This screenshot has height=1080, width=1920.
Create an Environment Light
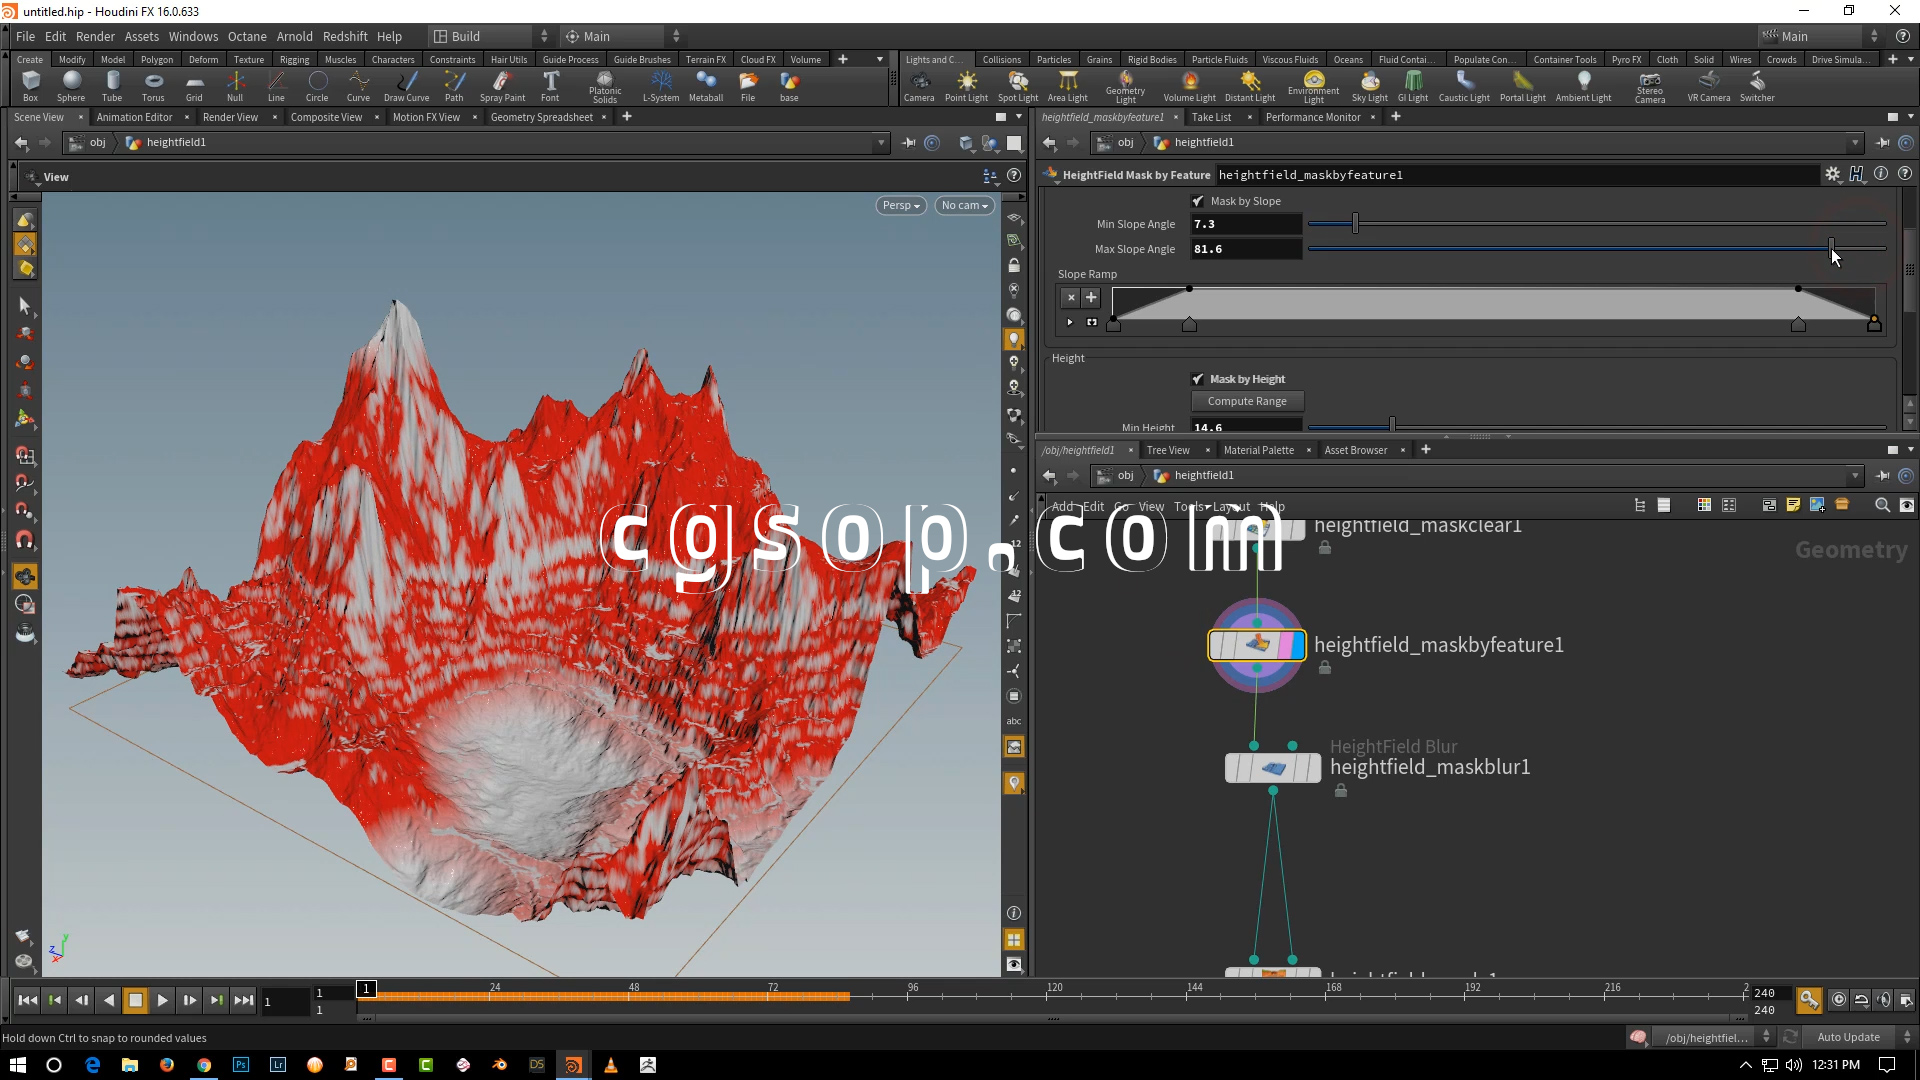click(x=1313, y=85)
